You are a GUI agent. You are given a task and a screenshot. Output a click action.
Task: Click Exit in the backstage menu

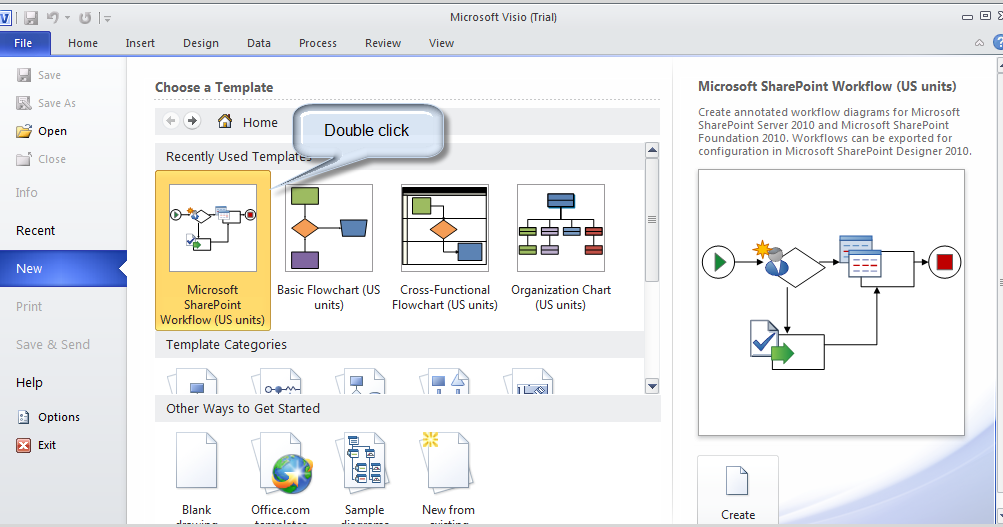pyautogui.click(x=37, y=445)
